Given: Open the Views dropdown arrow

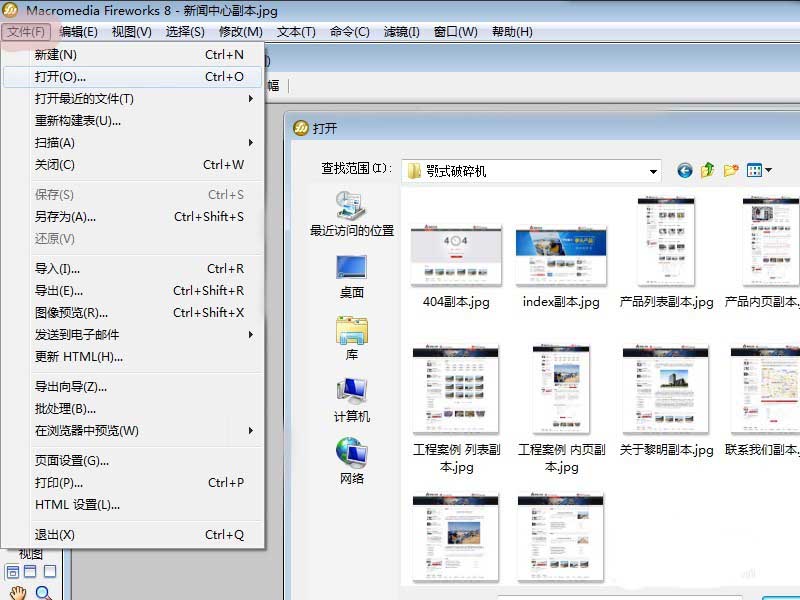Looking at the screenshot, I should [x=768, y=169].
